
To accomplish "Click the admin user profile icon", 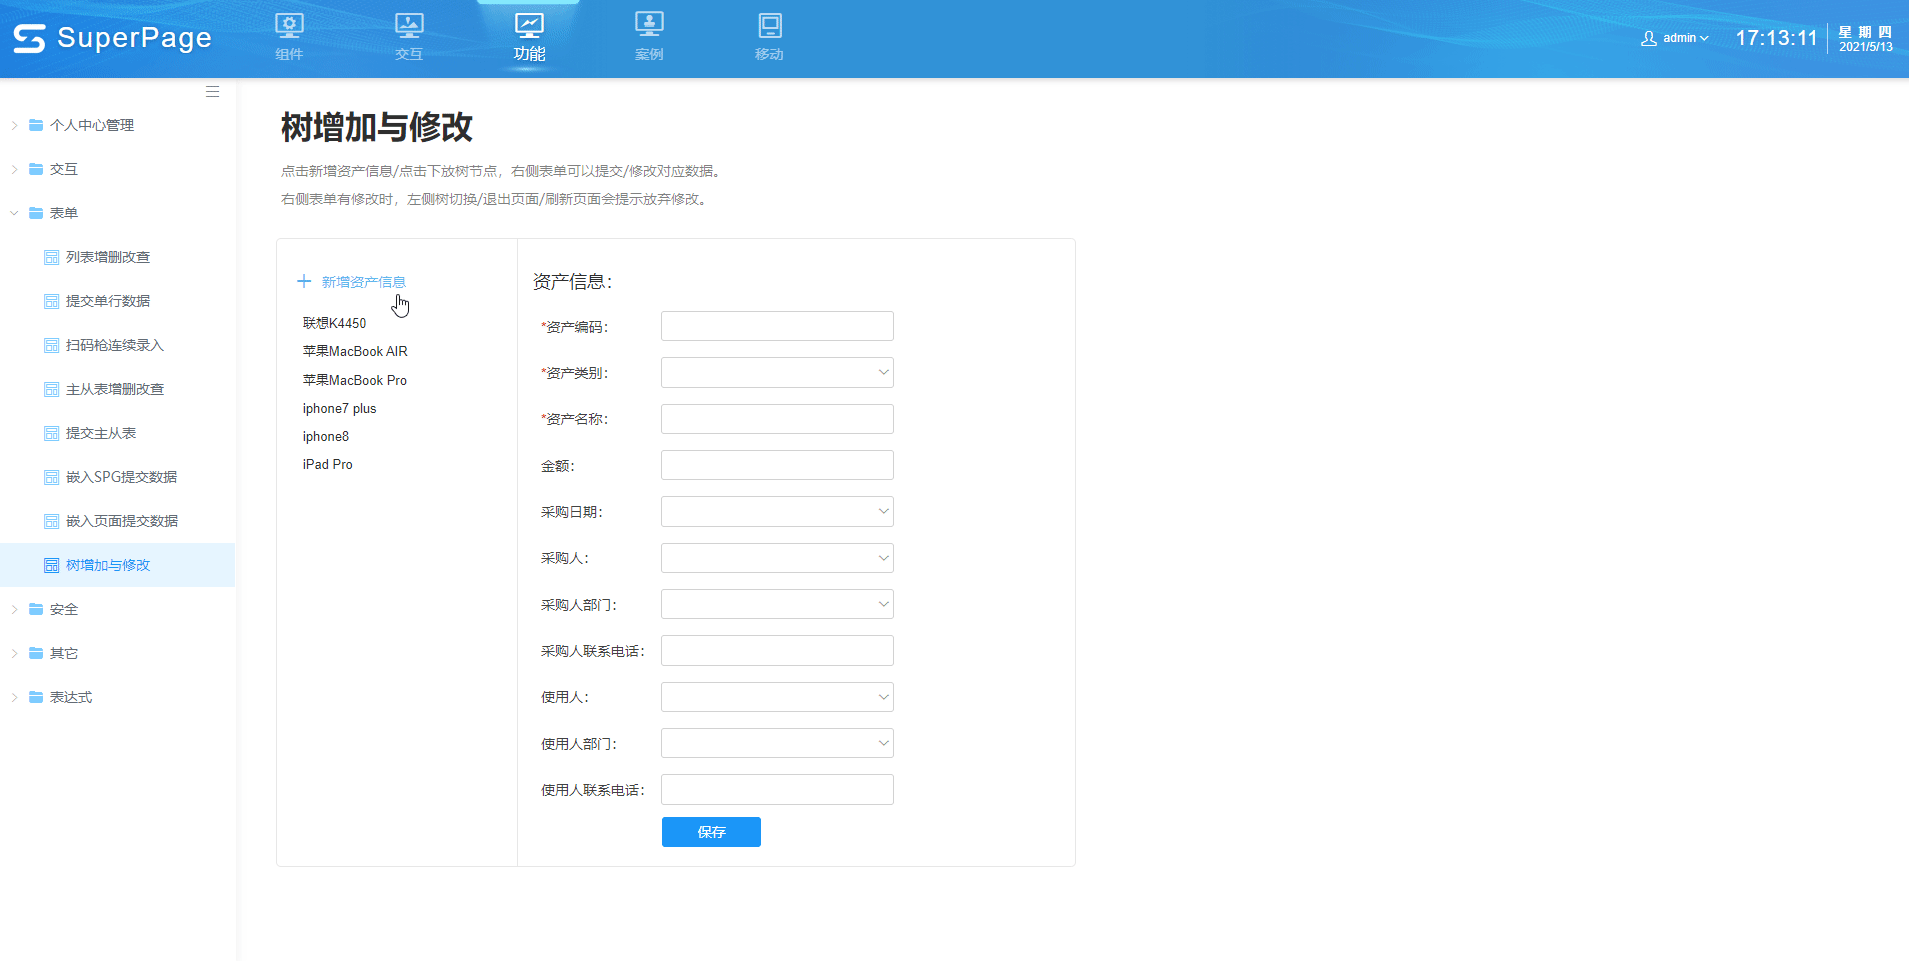I will point(1648,38).
